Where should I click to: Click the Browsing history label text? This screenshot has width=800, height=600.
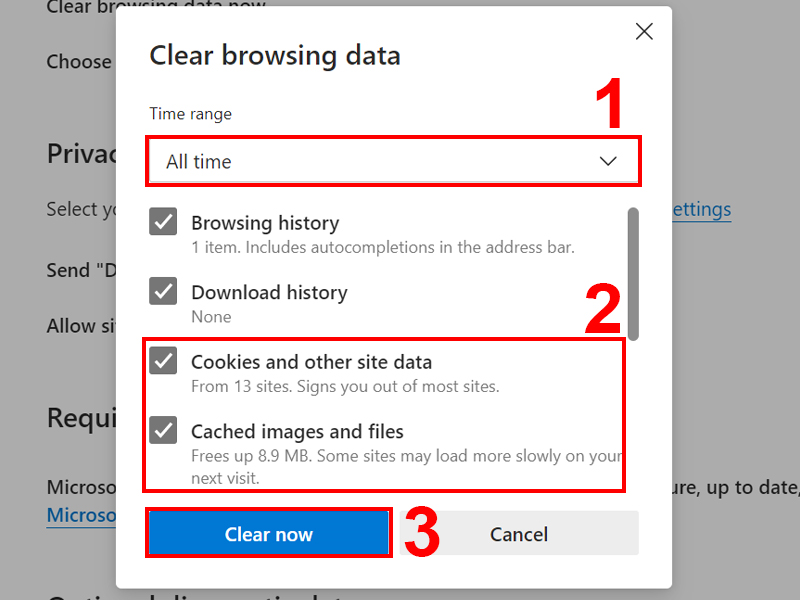(x=265, y=223)
